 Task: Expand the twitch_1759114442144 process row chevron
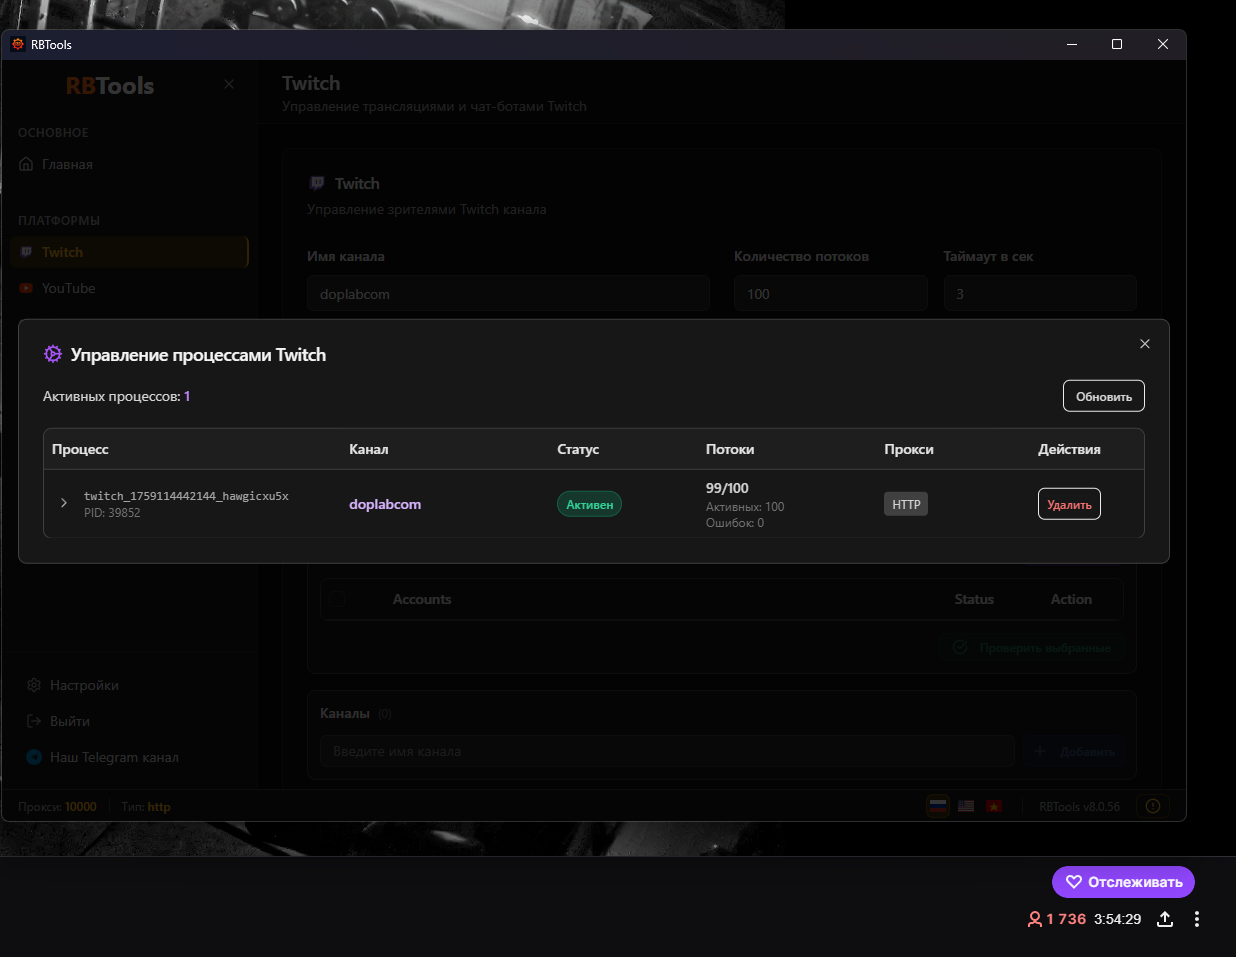64,503
